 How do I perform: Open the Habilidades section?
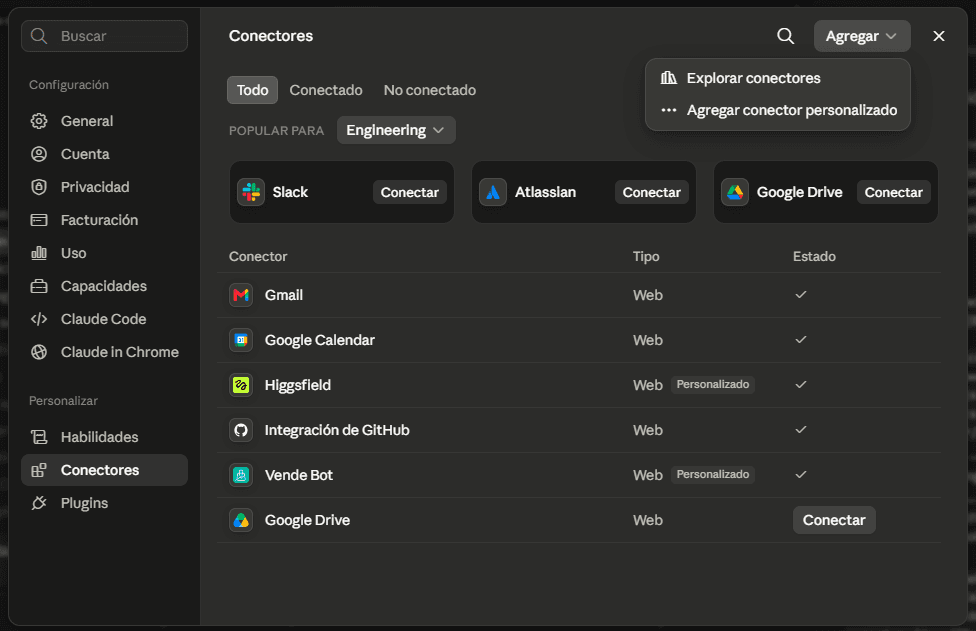pyautogui.click(x=105, y=437)
